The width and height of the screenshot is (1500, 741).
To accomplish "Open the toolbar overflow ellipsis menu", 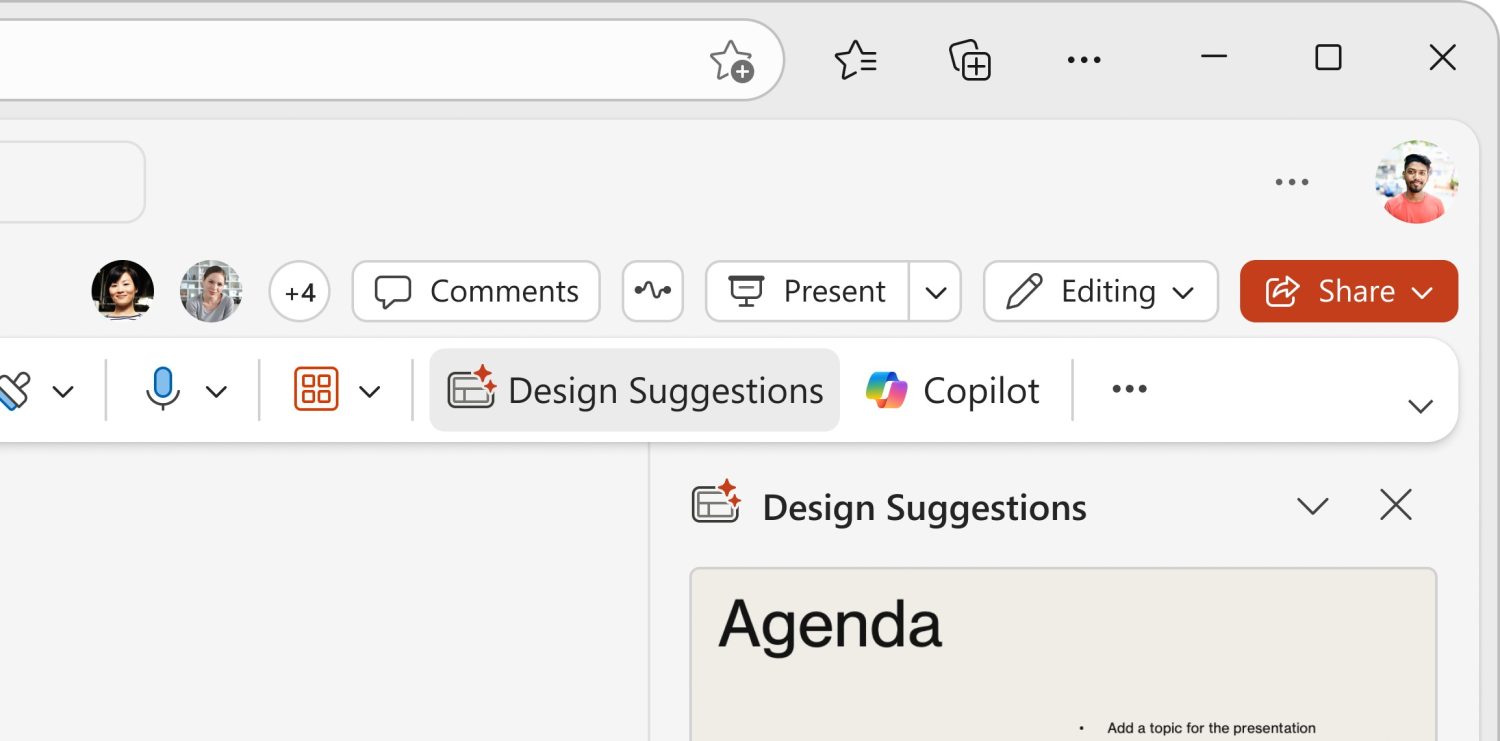I will (x=1128, y=389).
